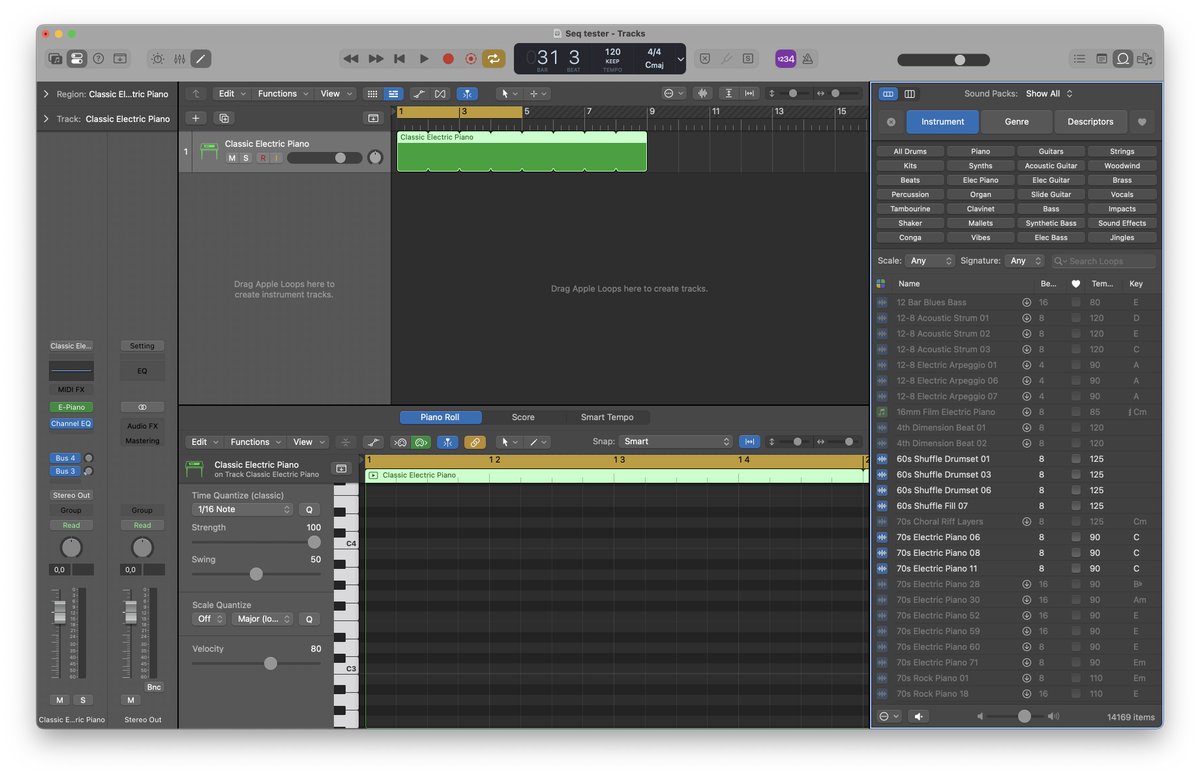
Task: Open Tracks area Edit menu
Action: click(x=231, y=94)
